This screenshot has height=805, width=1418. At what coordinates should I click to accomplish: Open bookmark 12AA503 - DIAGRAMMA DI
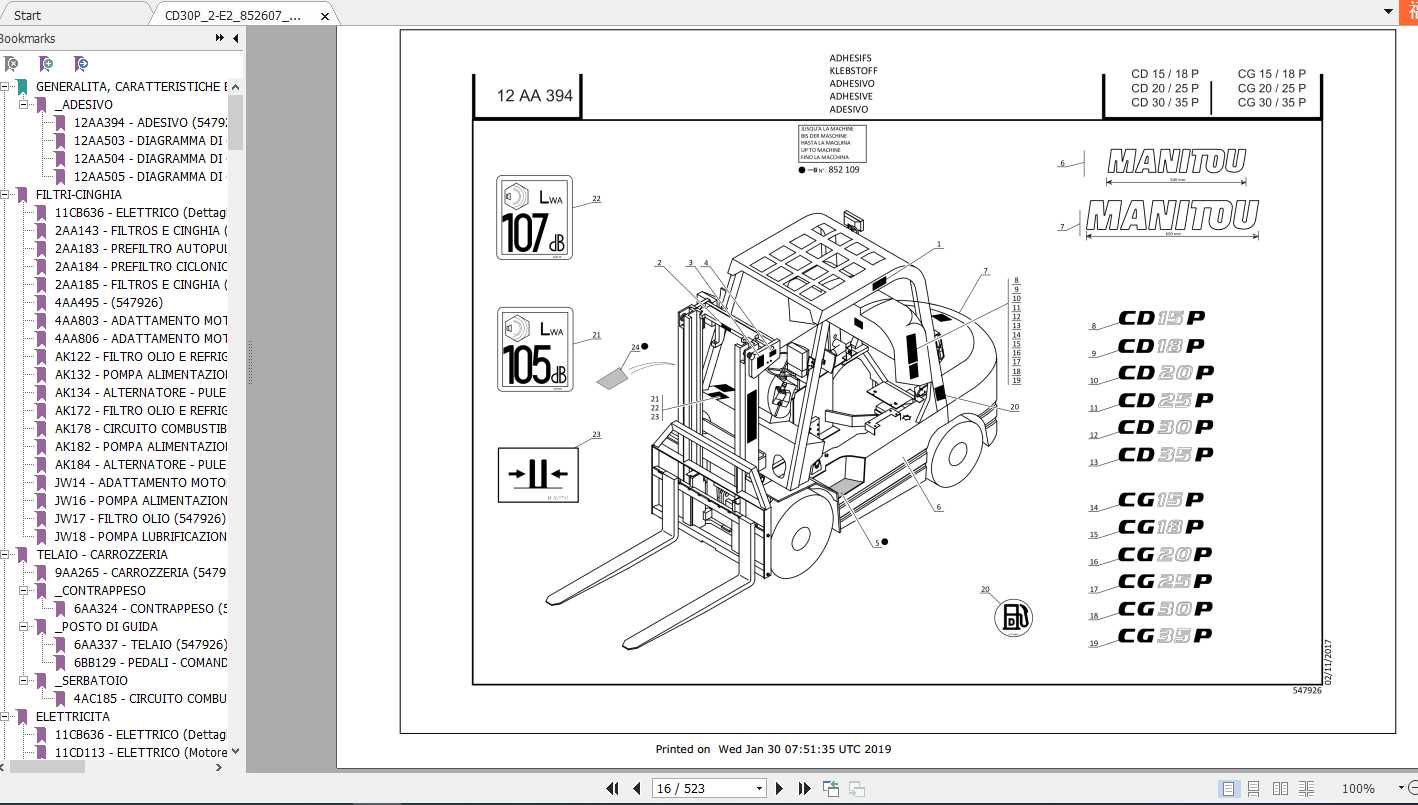pyautogui.click(x=151, y=141)
